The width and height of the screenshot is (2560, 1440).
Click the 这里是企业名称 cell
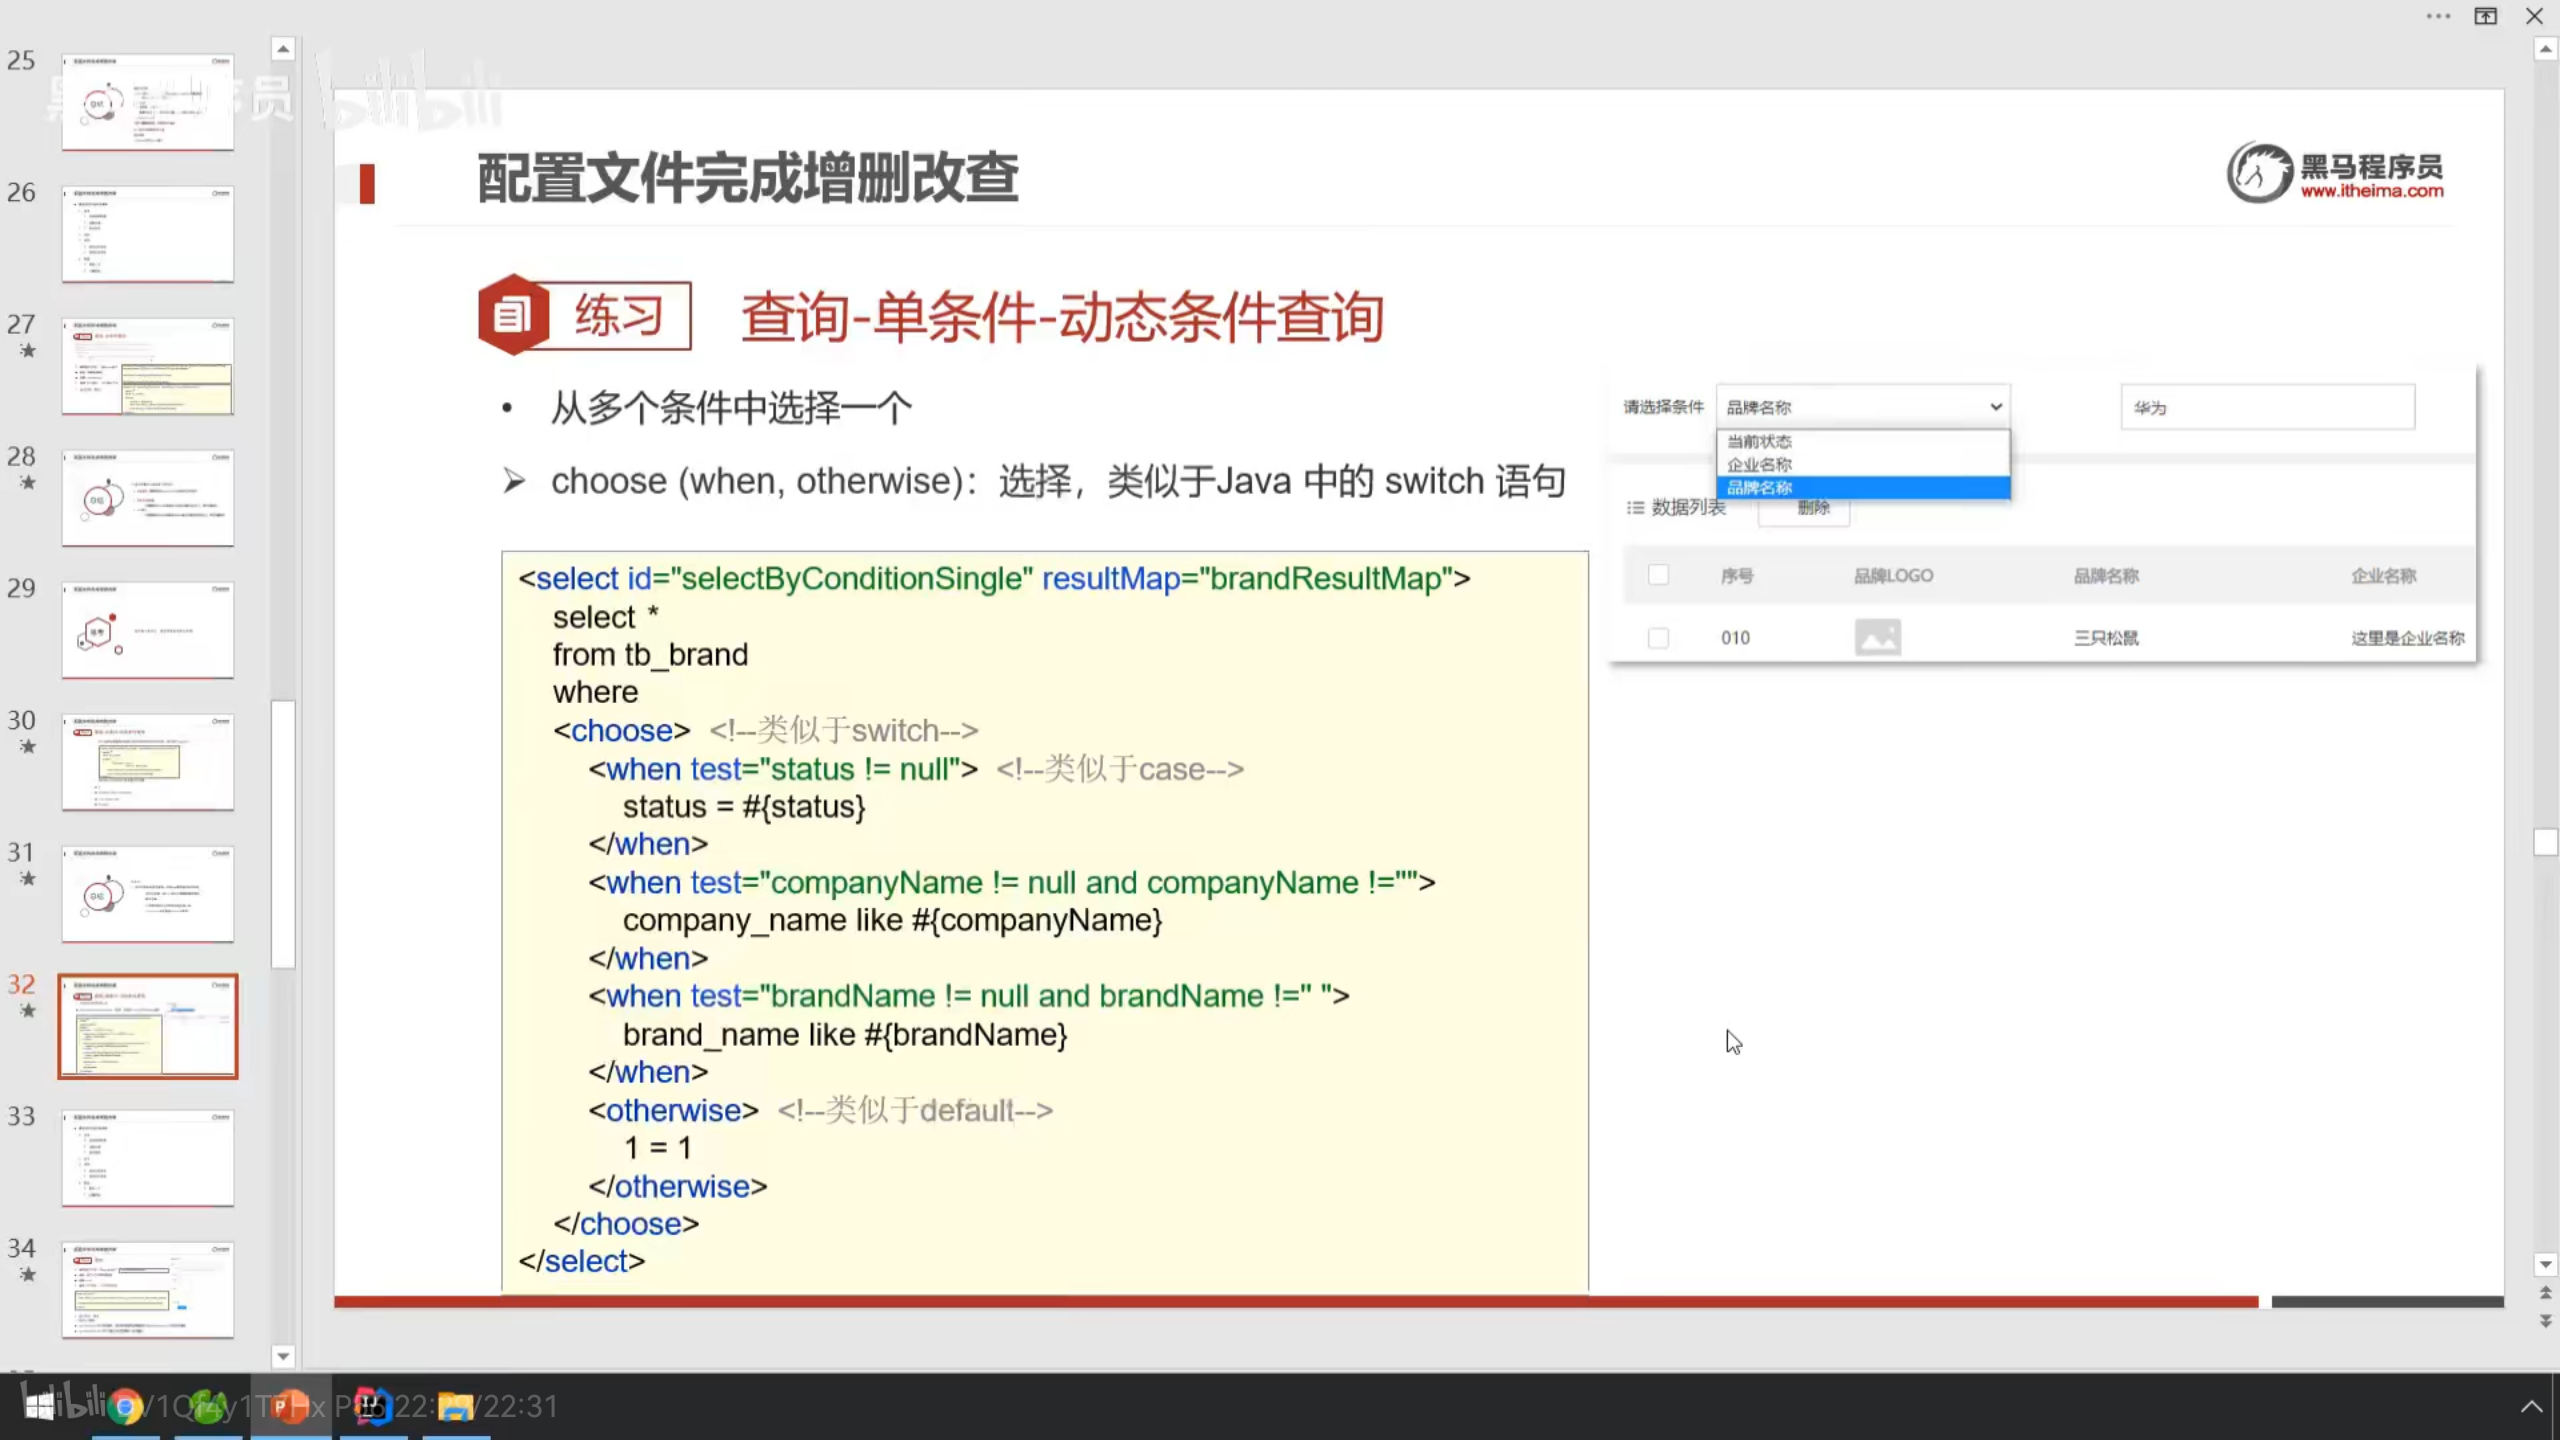pos(2408,637)
